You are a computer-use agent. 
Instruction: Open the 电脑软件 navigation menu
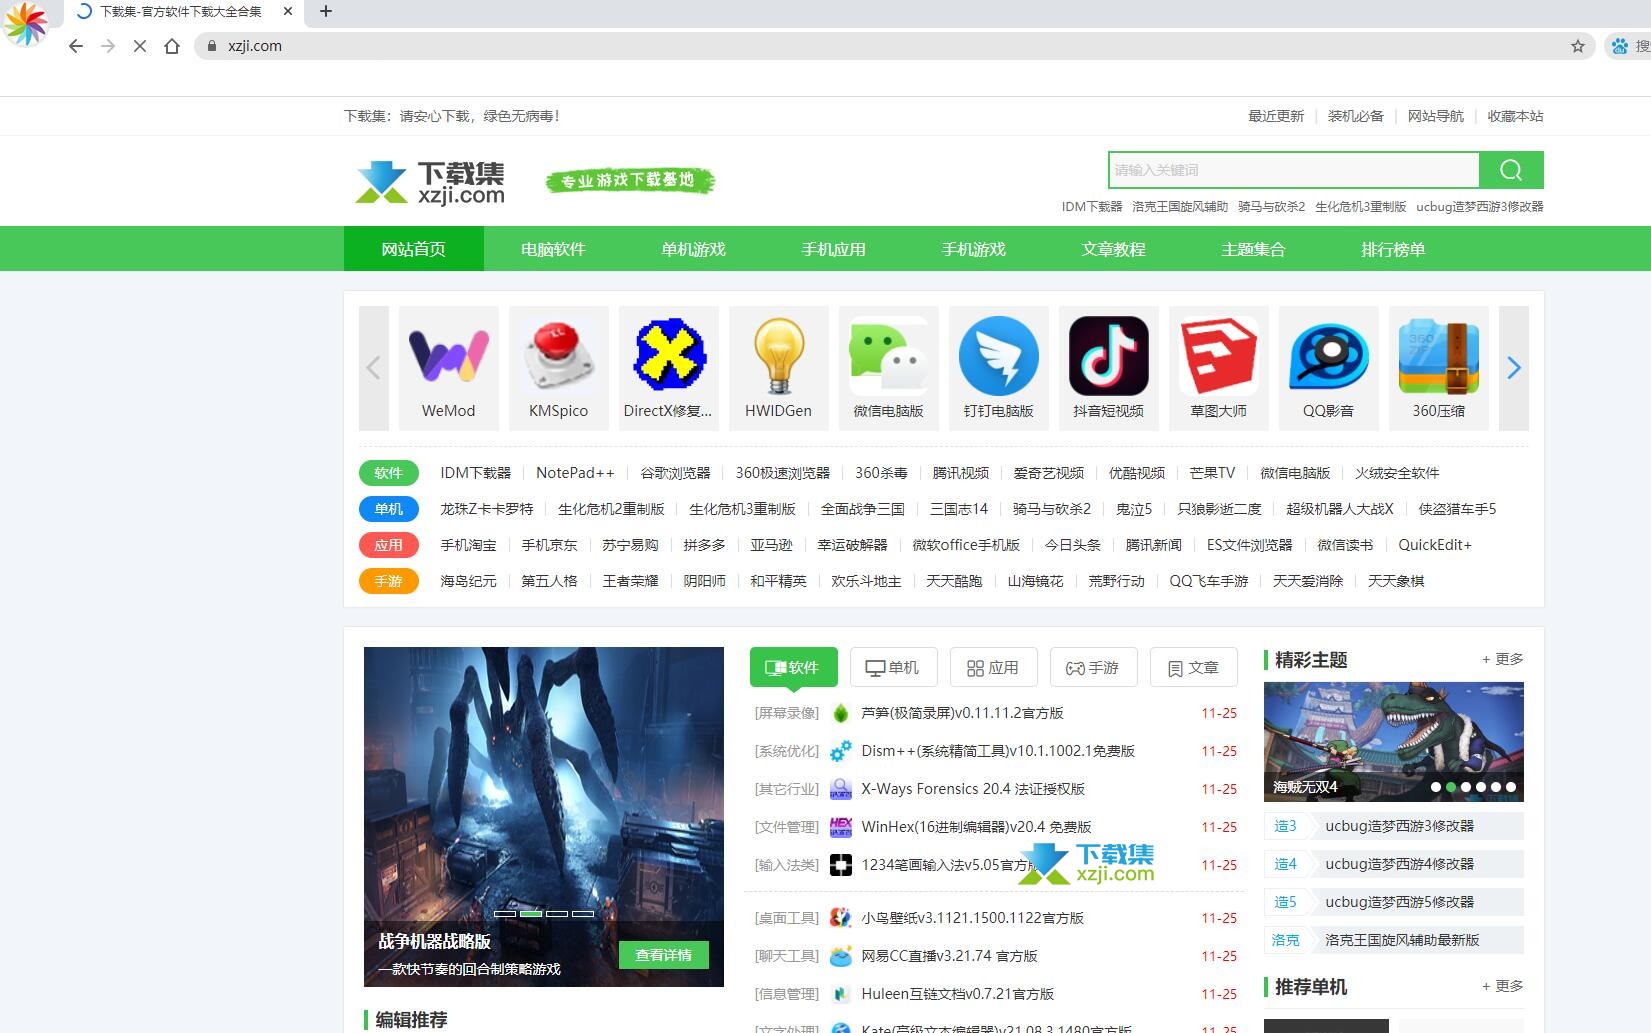pos(553,249)
